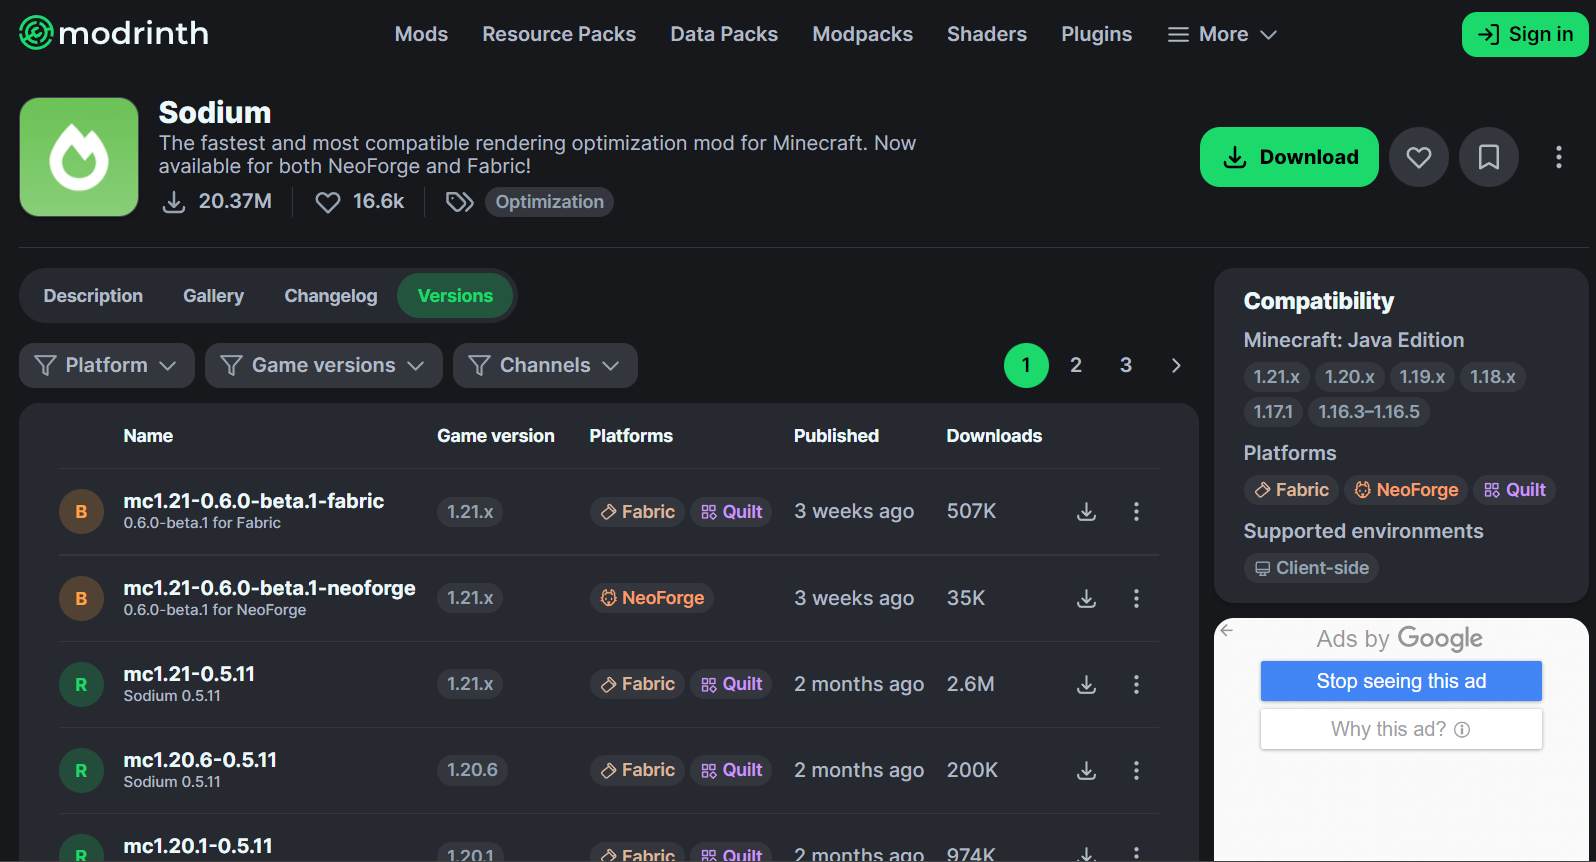Expand the Channels filter dropdown
Image resolution: width=1596 pixels, height=862 pixels.
(x=545, y=365)
